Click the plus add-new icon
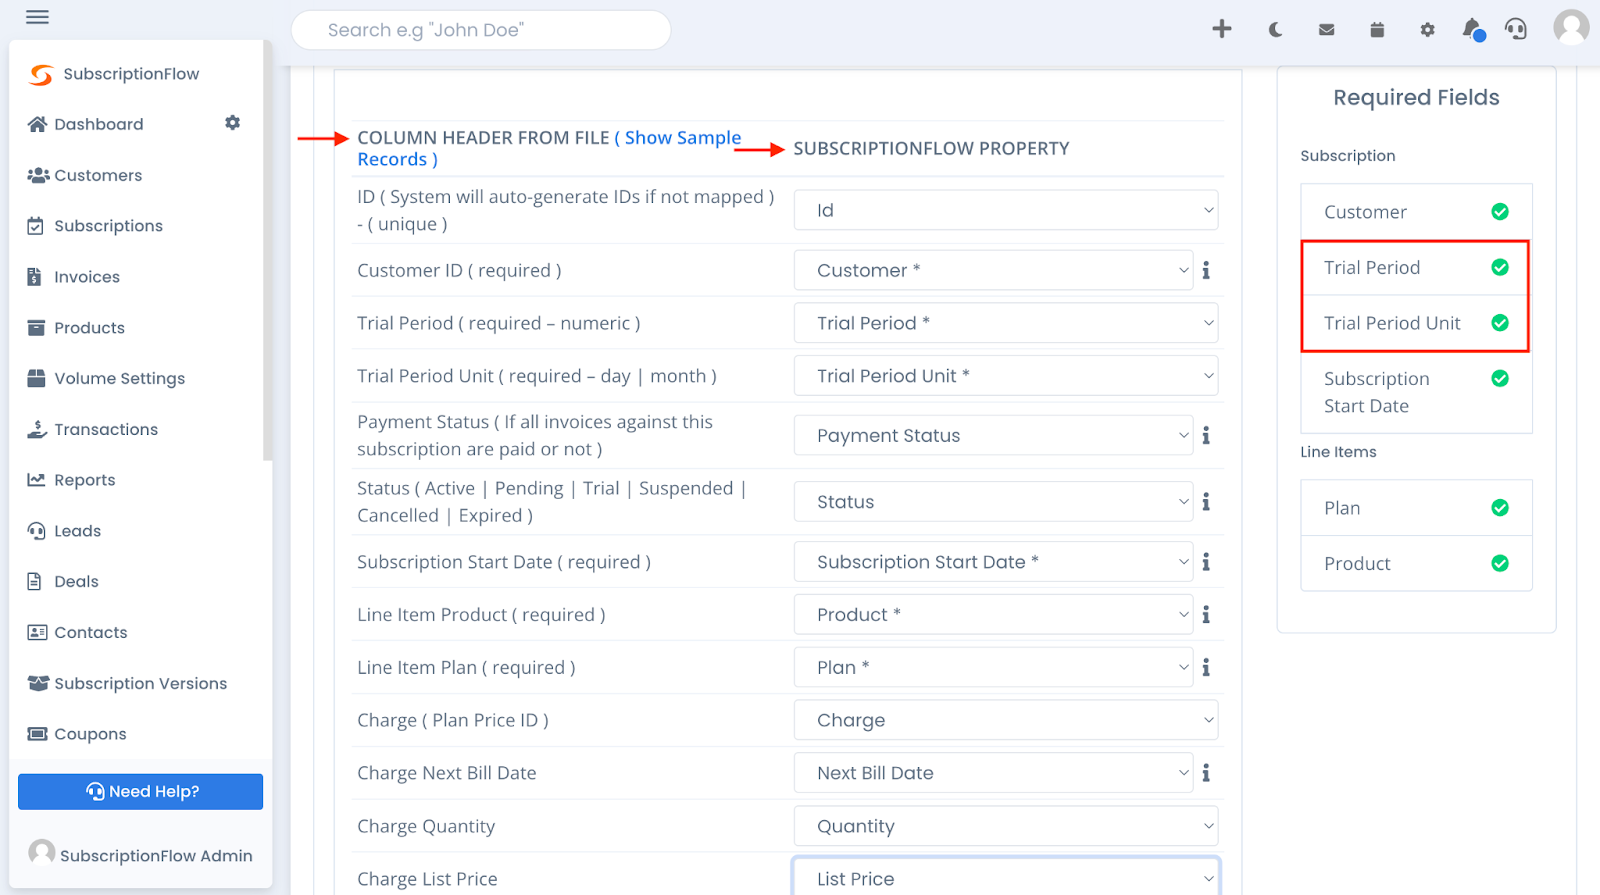 [x=1221, y=29]
